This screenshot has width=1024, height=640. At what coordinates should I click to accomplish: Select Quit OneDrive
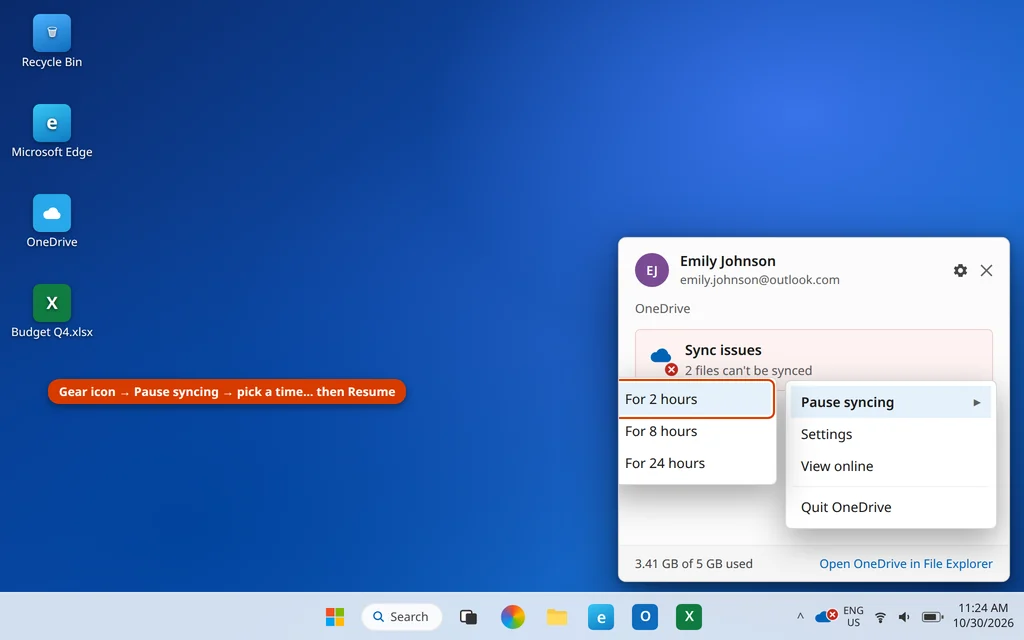tap(891, 507)
